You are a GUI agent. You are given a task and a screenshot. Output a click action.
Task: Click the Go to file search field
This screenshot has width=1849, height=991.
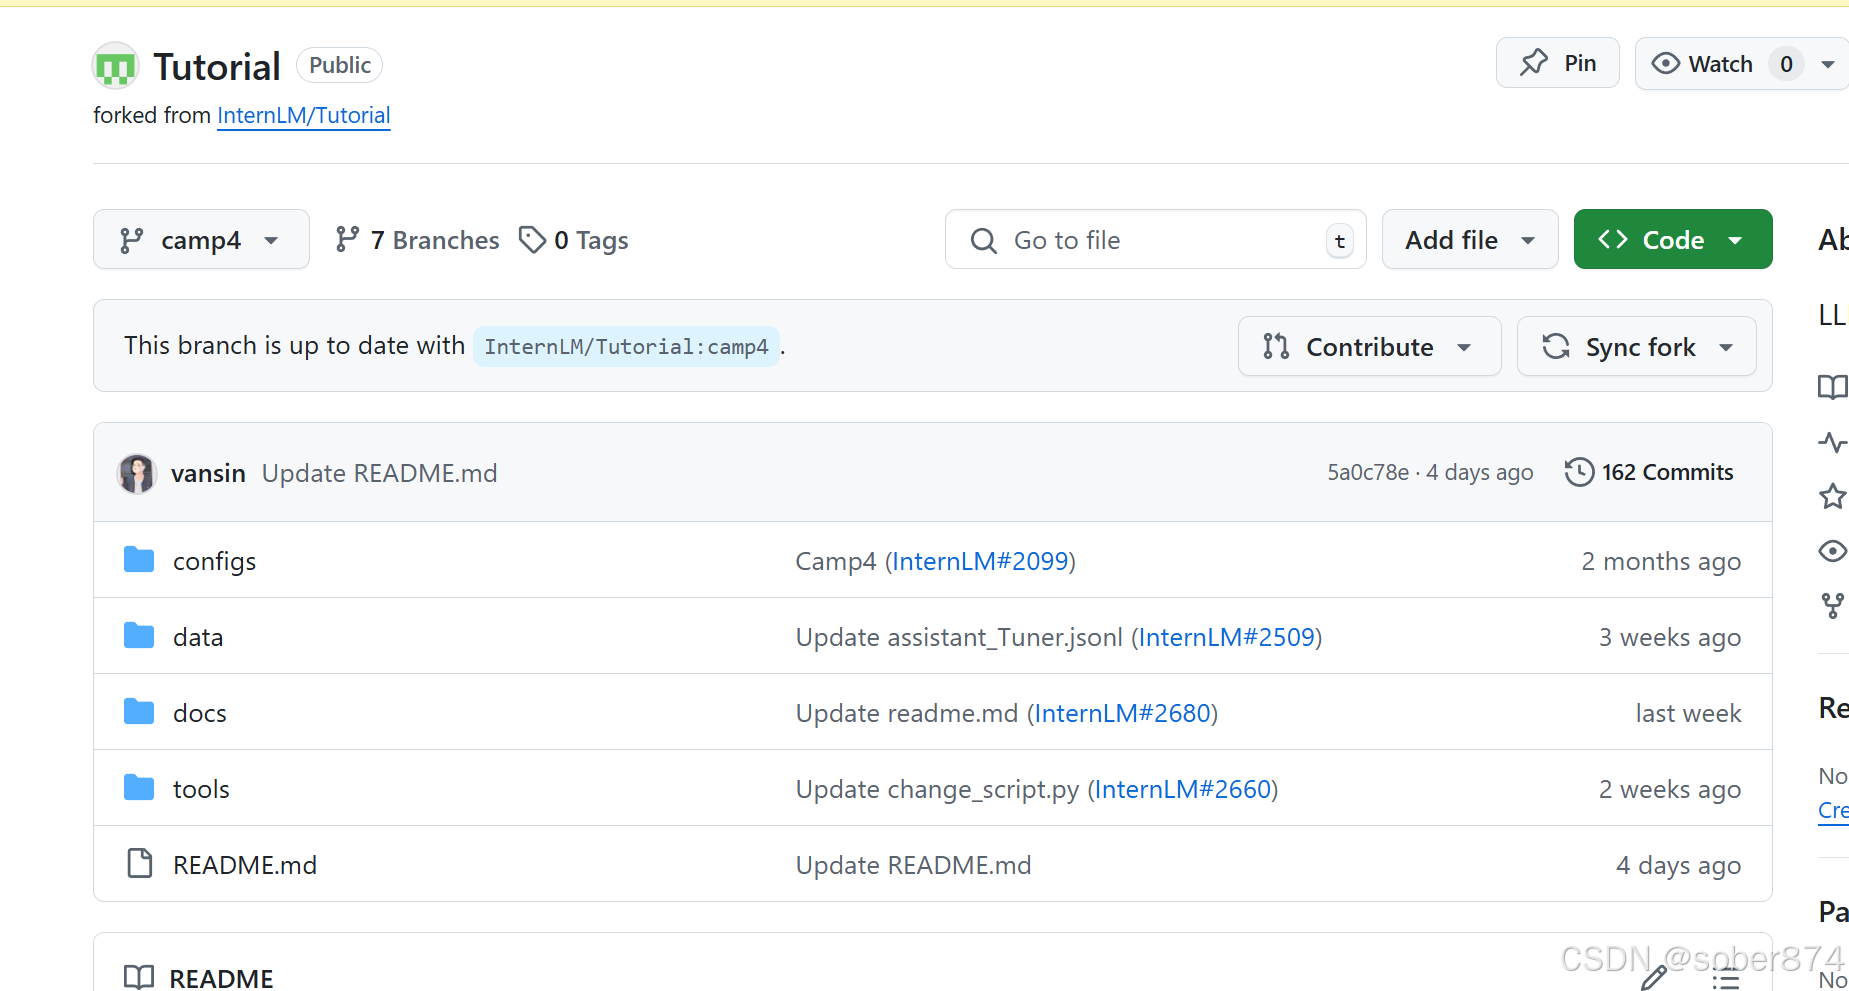point(1155,239)
